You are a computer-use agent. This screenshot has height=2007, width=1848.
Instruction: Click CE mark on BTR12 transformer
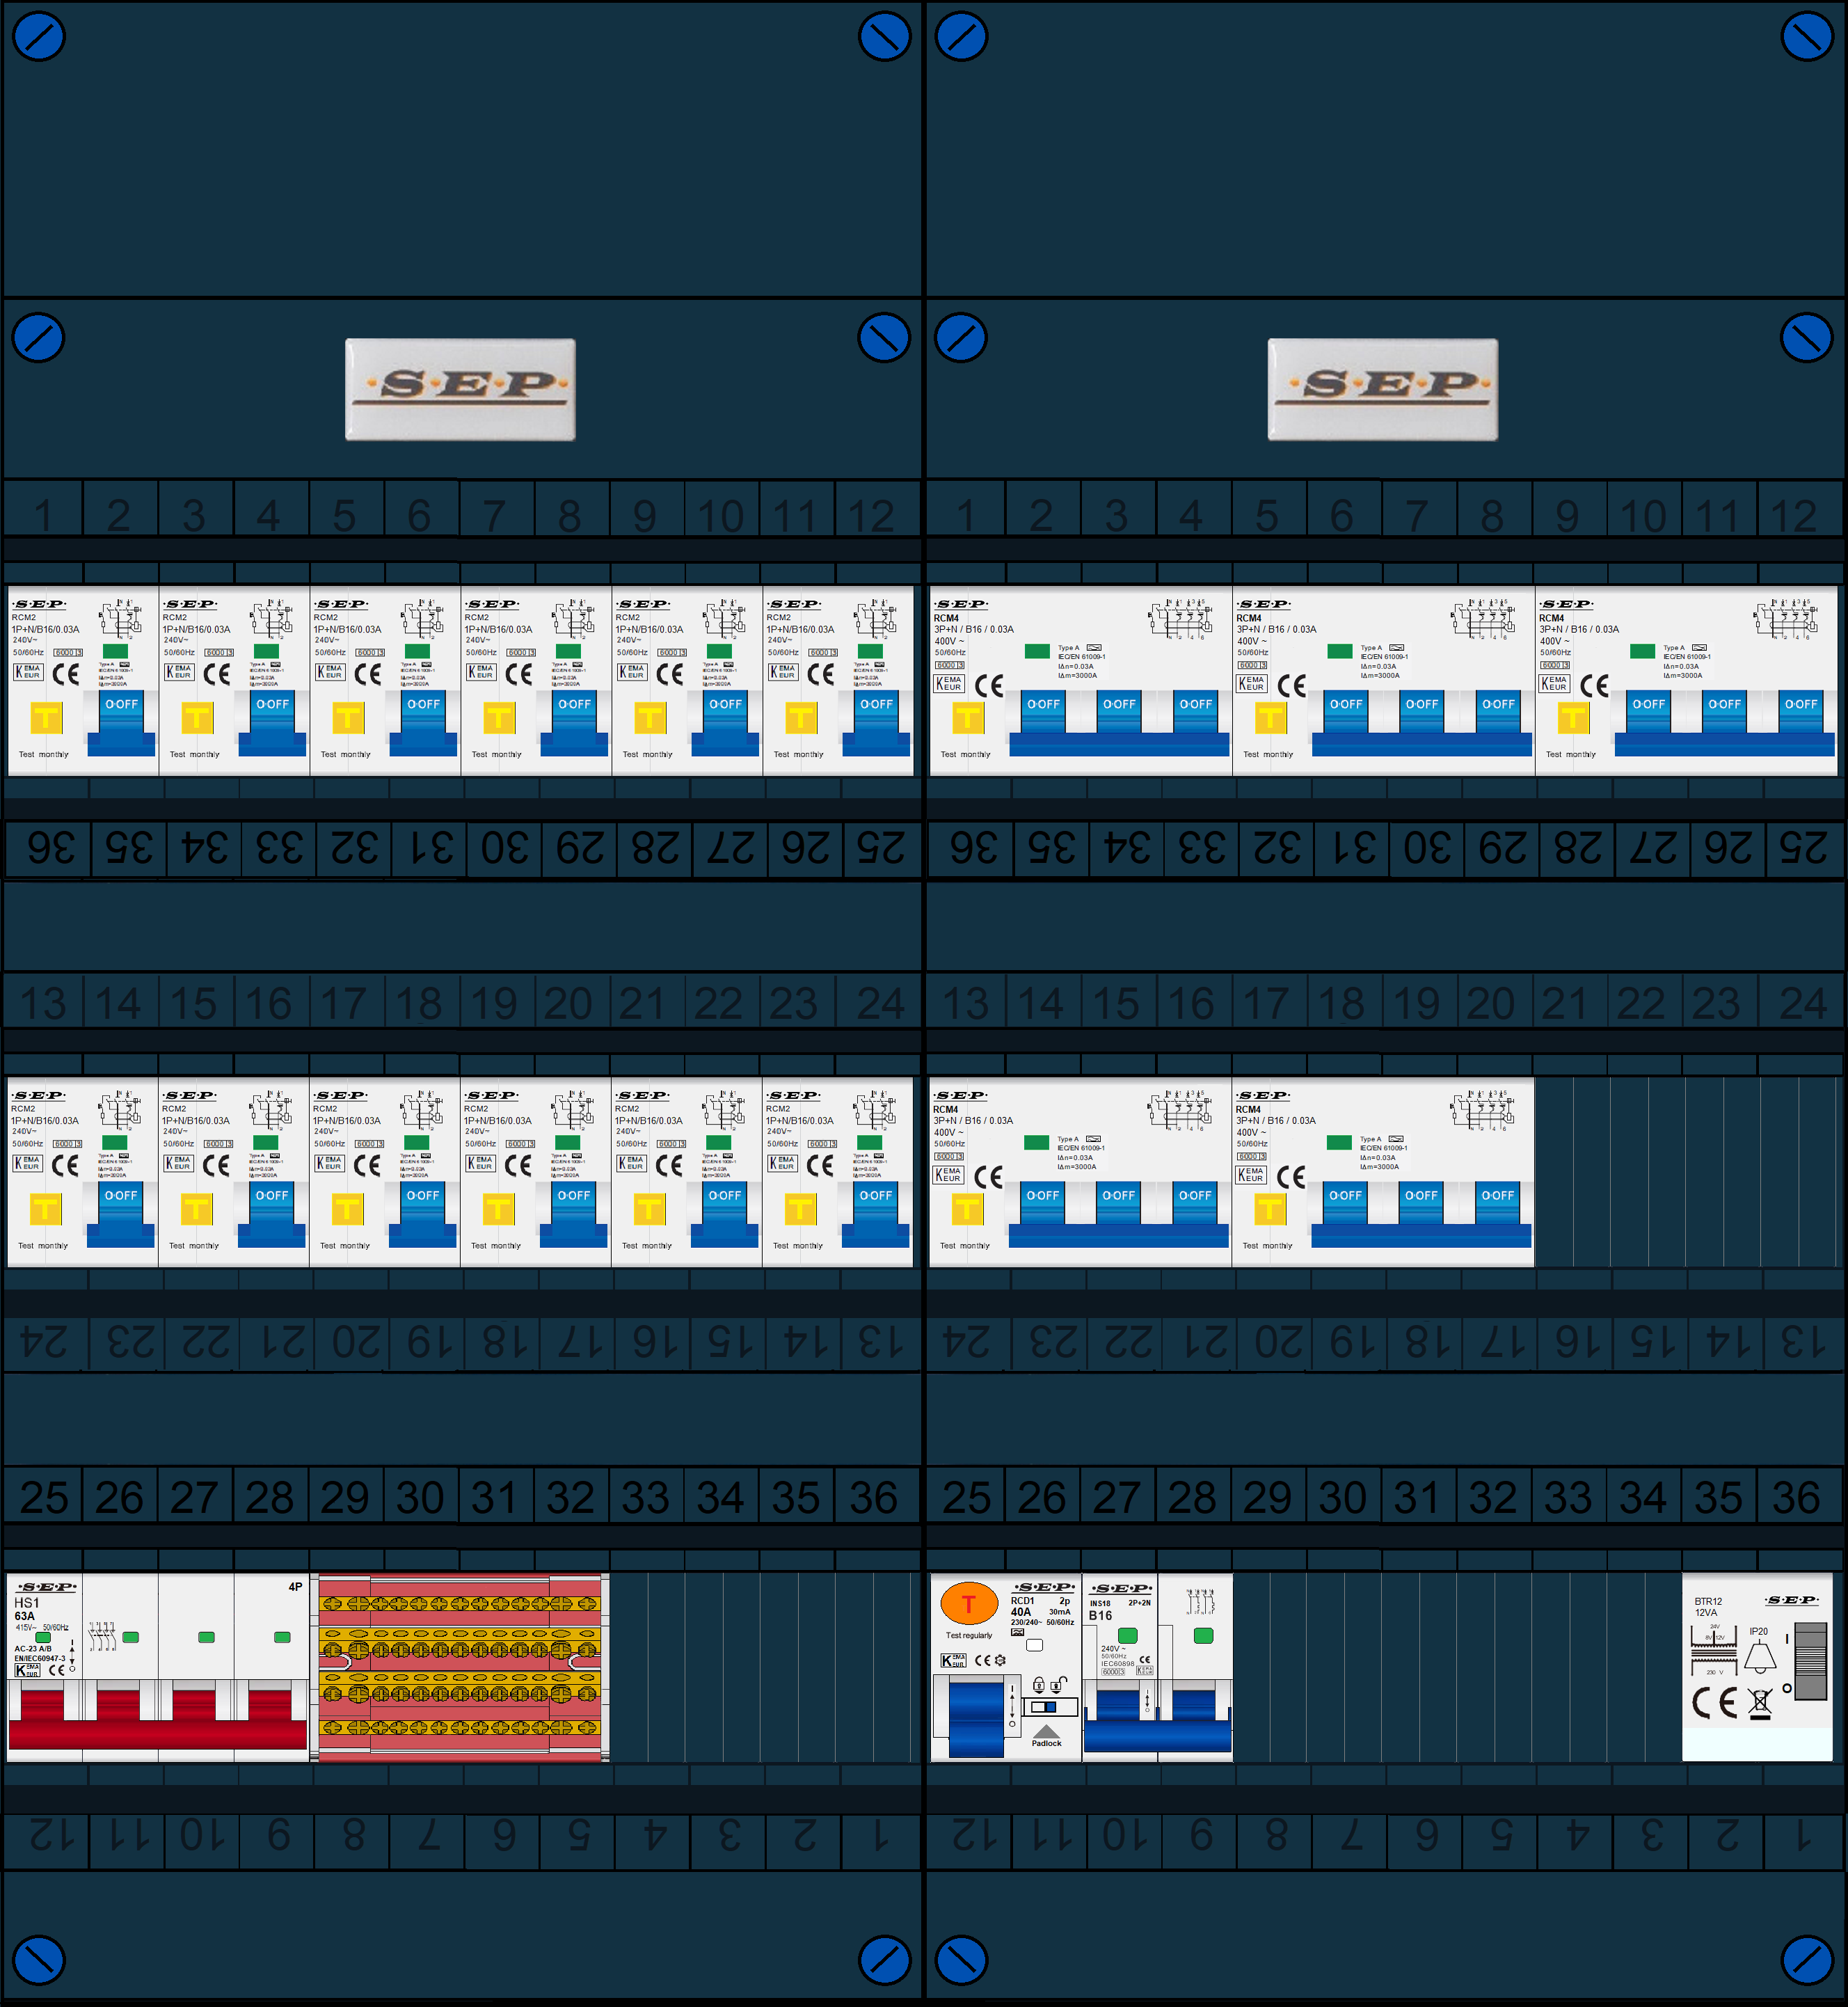point(1715,1702)
